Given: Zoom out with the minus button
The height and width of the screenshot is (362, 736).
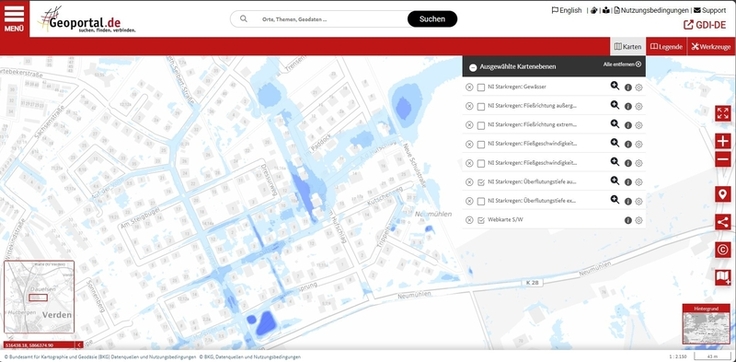Looking at the screenshot, I should pos(723,160).
